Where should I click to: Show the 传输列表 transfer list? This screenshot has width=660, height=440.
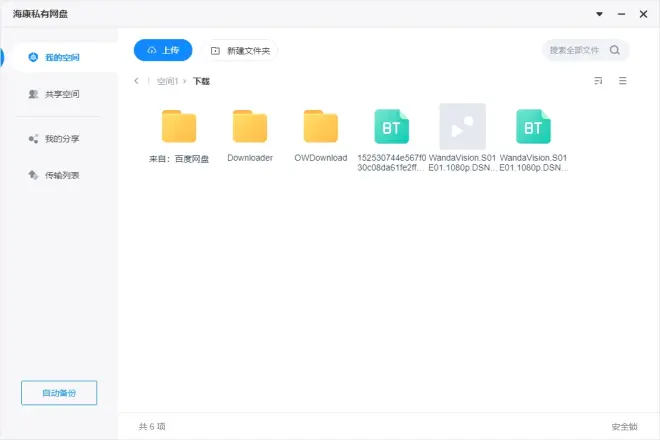click(60, 175)
